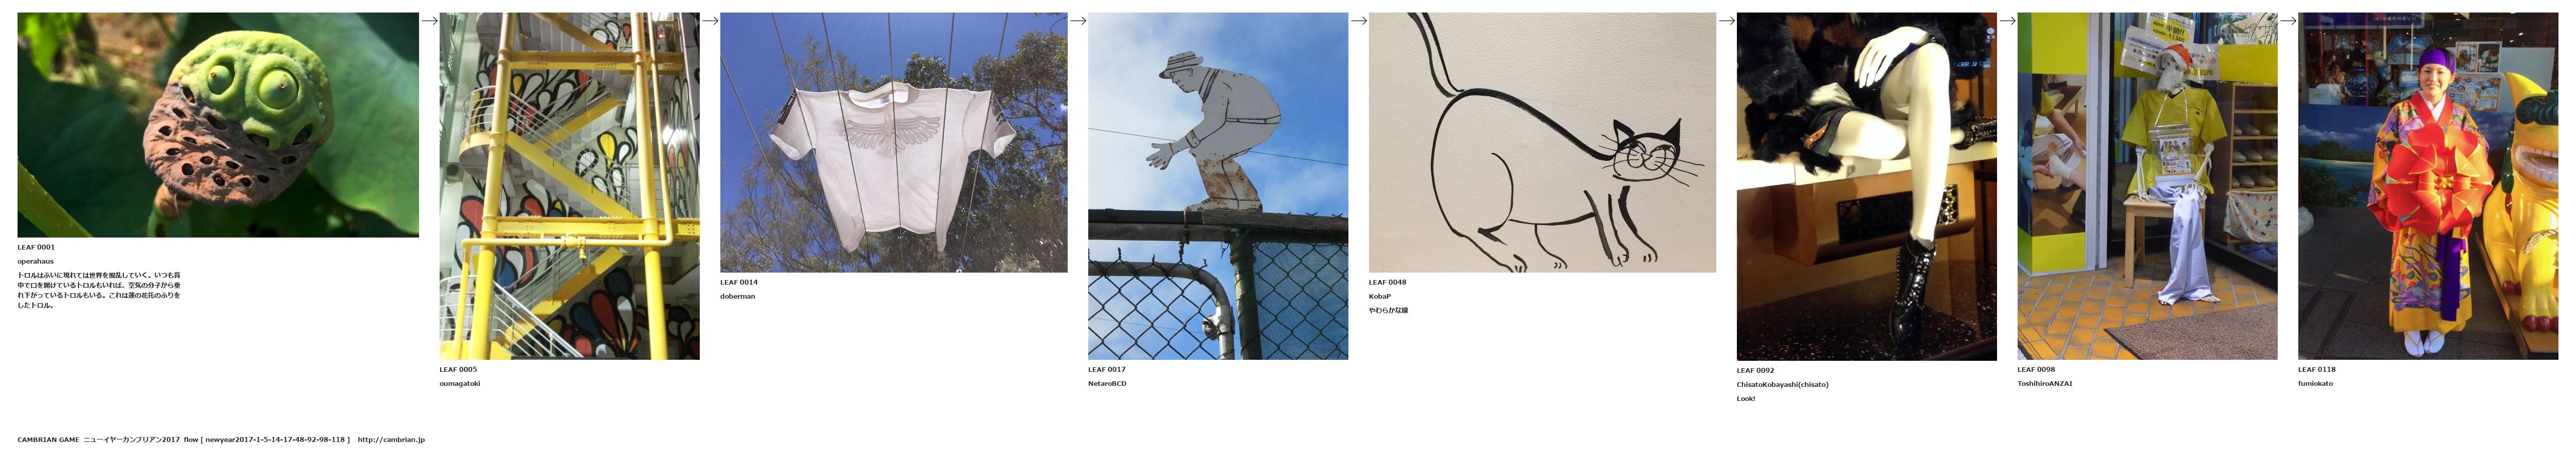Click the author name operahaus
2576x452 pixels.
[35, 261]
